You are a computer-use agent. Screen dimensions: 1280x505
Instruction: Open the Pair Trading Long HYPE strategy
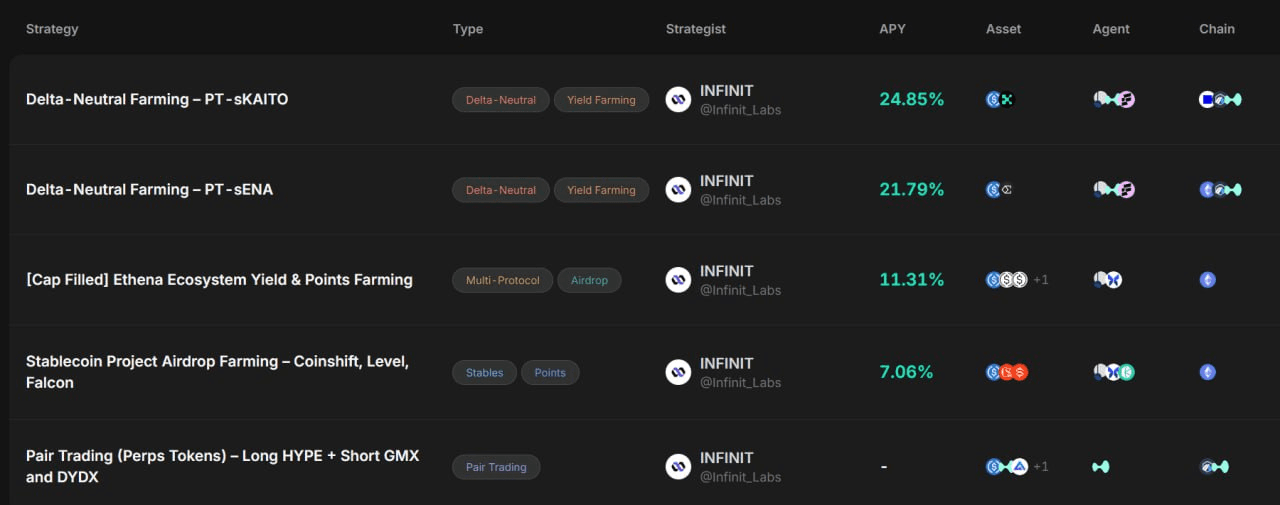[x=222, y=466]
